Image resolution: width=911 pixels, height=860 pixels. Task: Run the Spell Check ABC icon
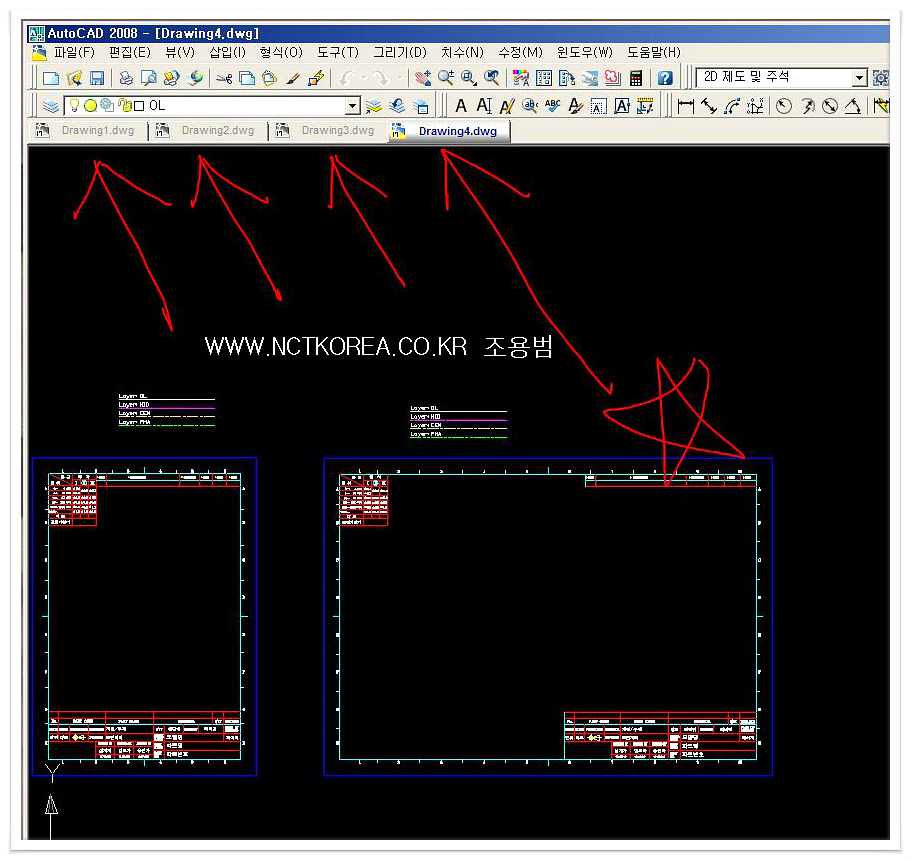tap(553, 106)
